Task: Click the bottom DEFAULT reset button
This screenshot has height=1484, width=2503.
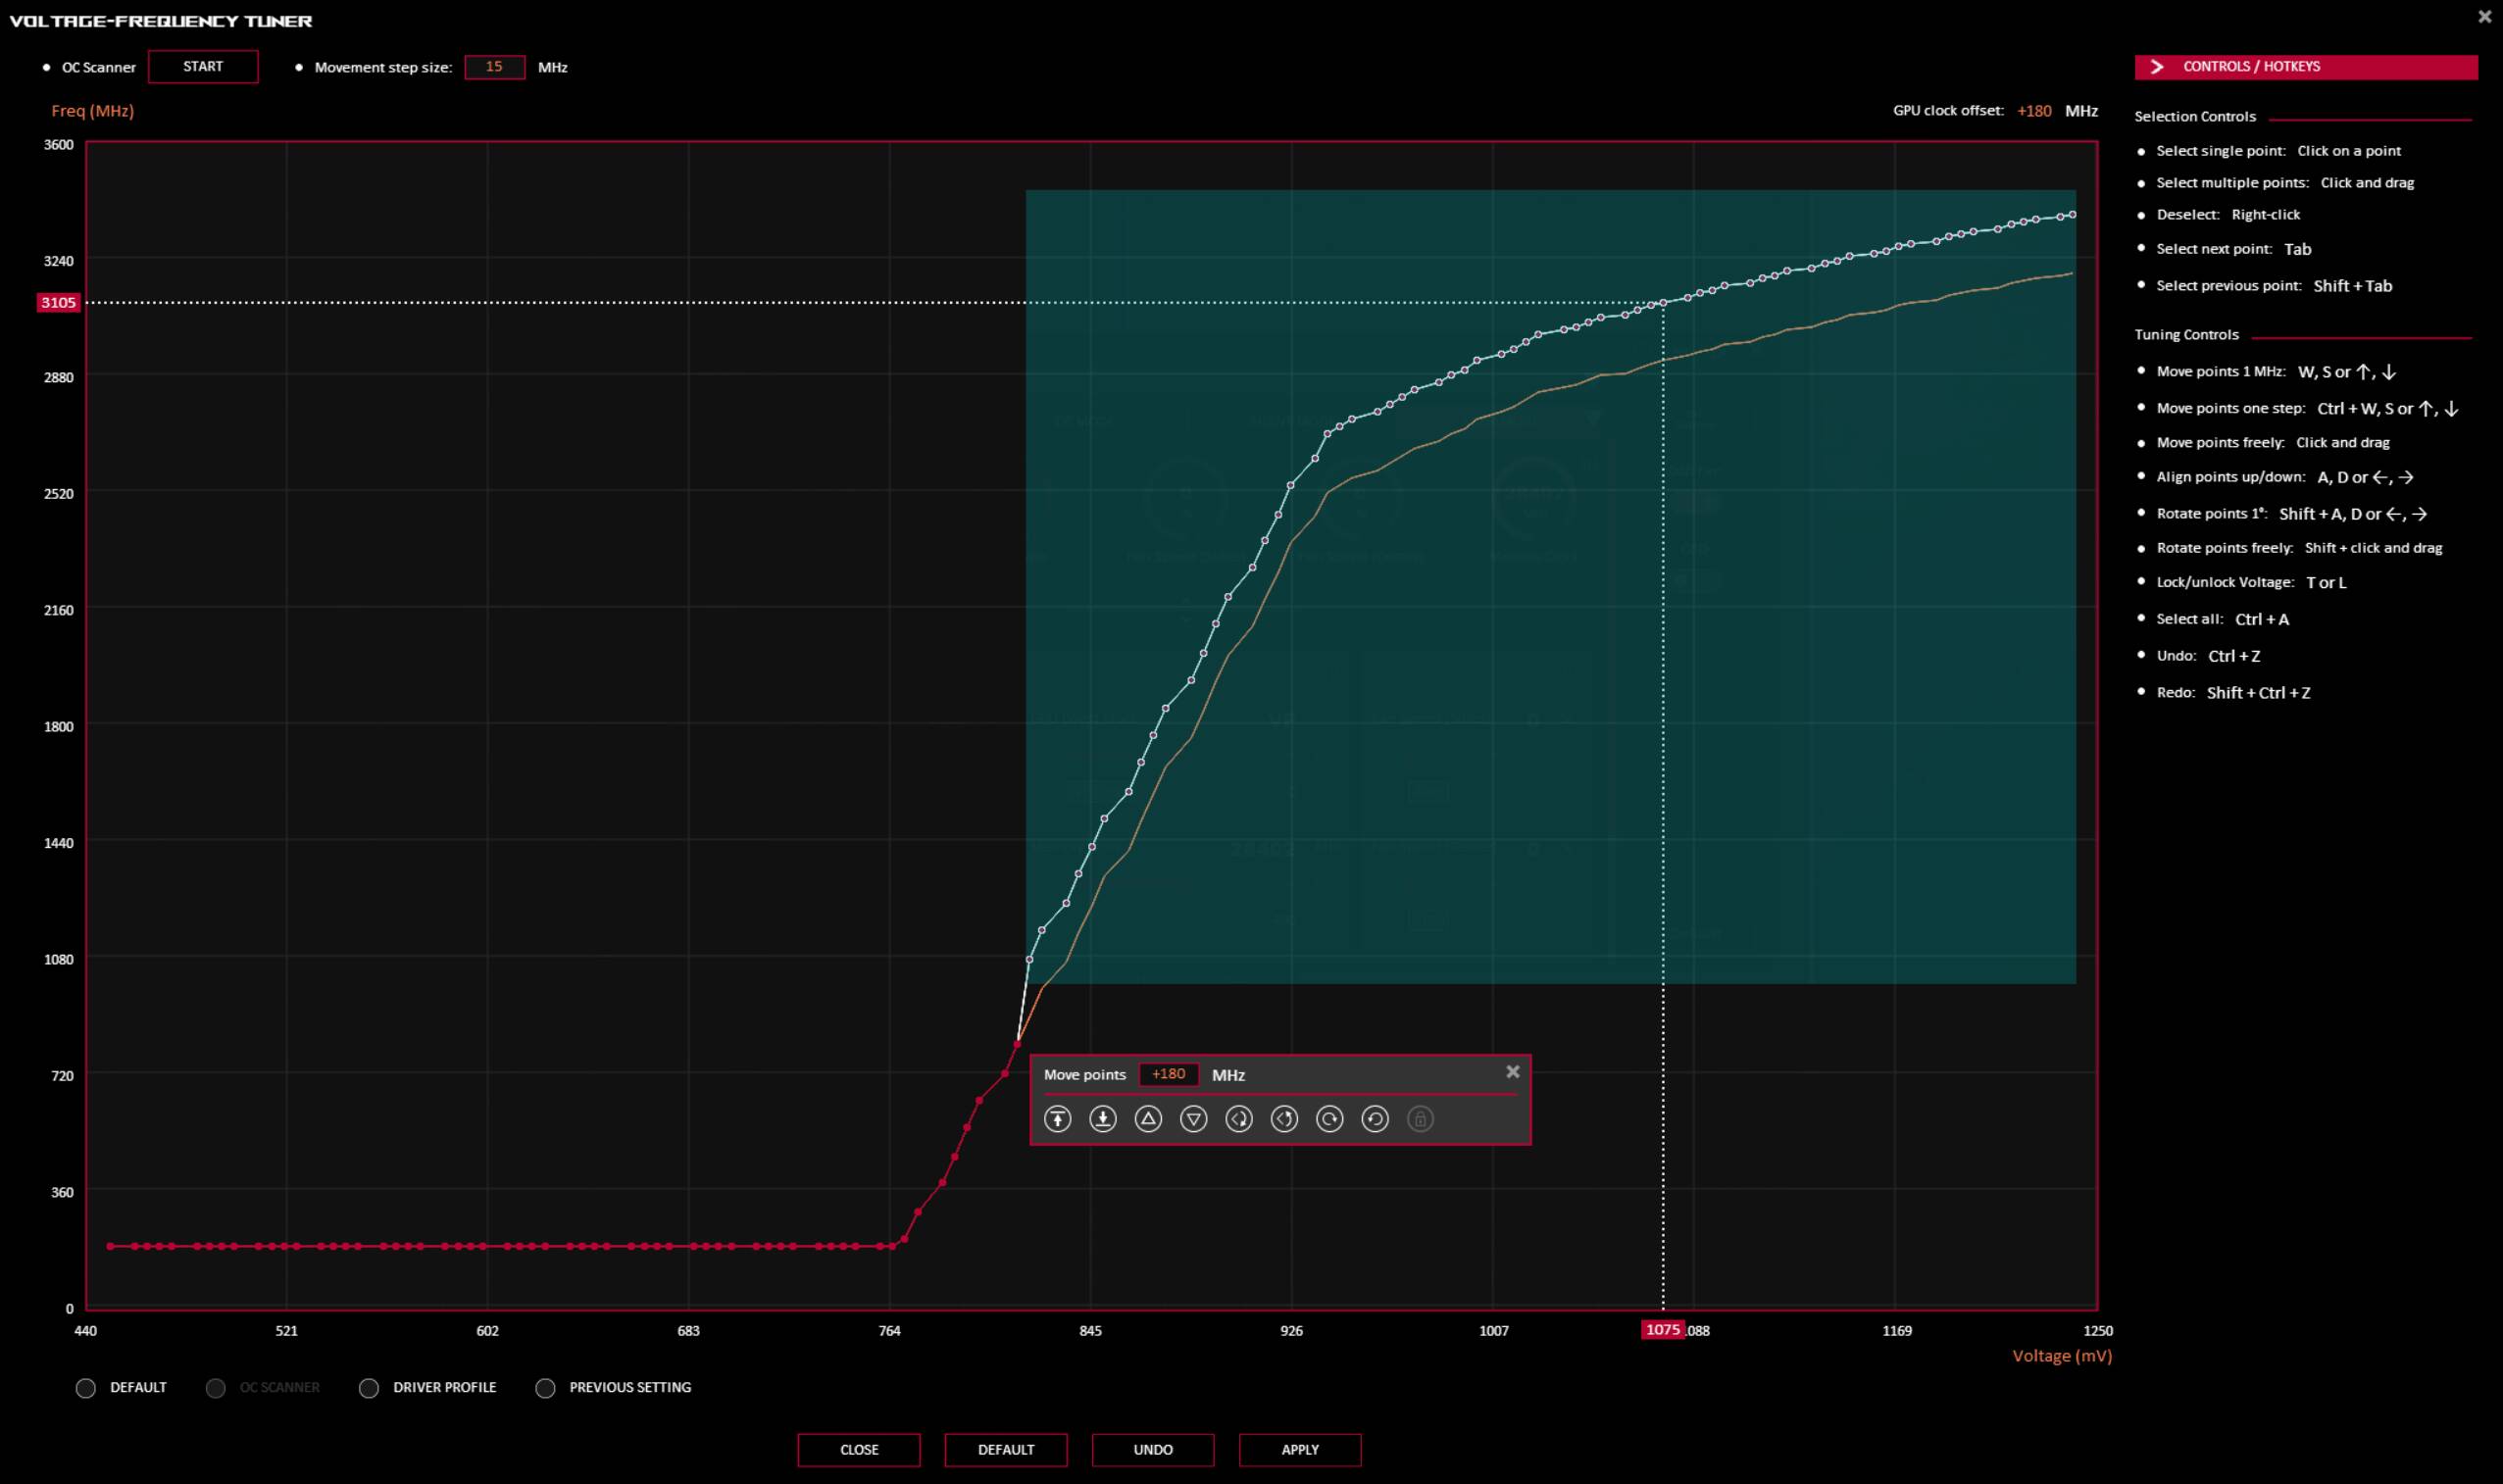Action: point(1006,1450)
